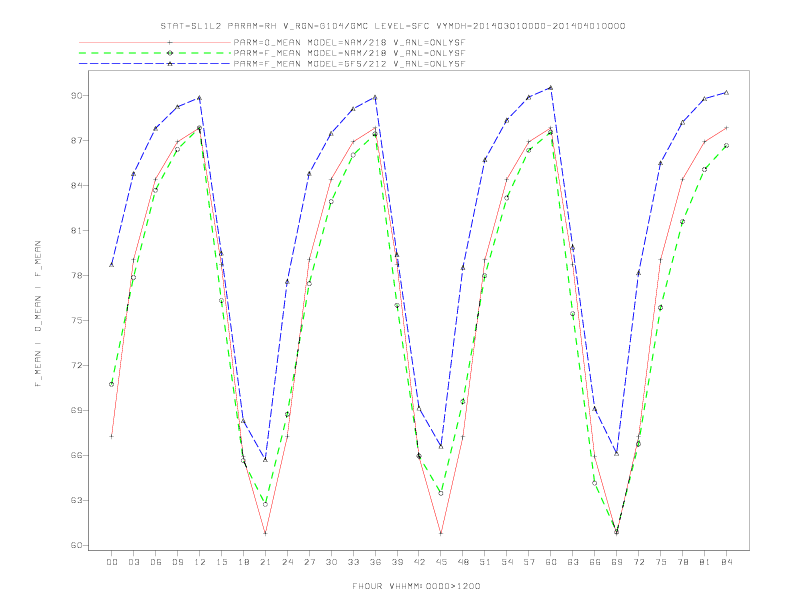Click the y-axis tick value 63

coord(76,500)
